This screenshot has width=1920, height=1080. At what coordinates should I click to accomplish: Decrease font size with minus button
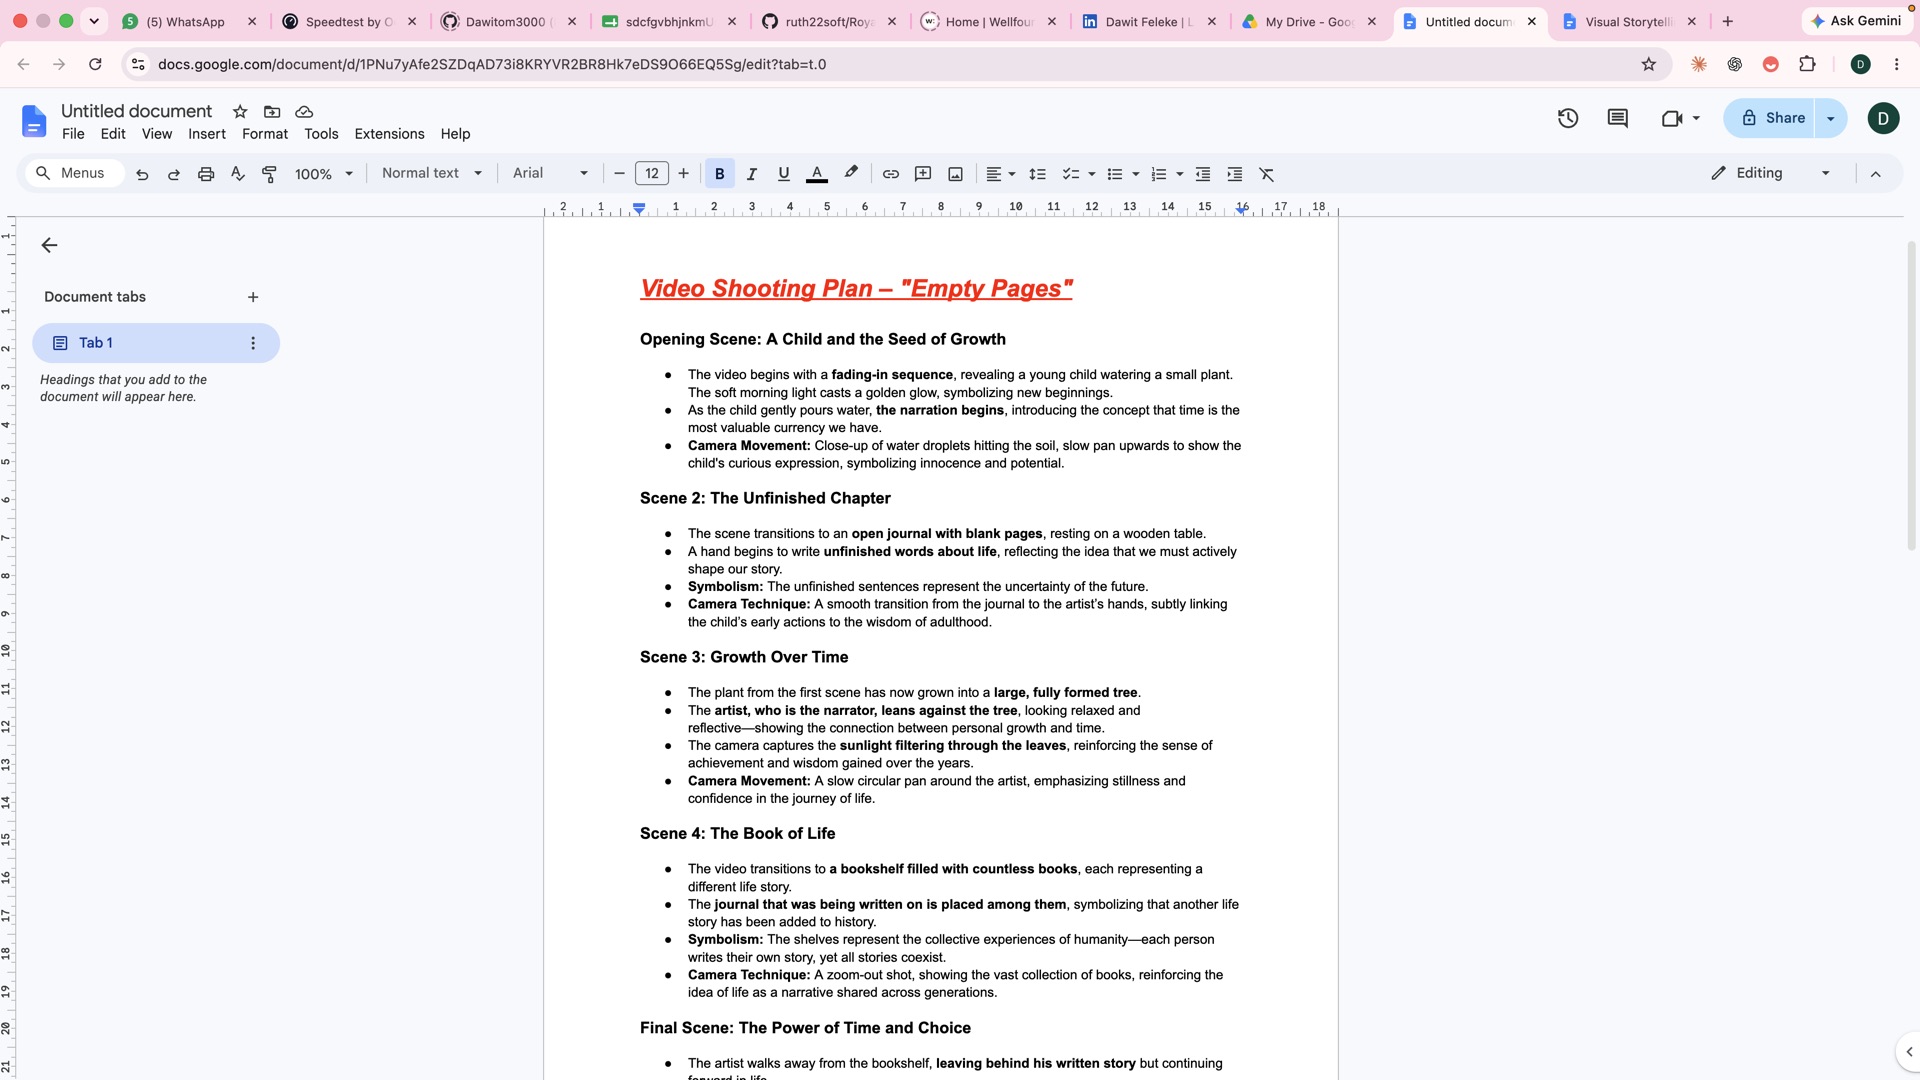point(619,174)
